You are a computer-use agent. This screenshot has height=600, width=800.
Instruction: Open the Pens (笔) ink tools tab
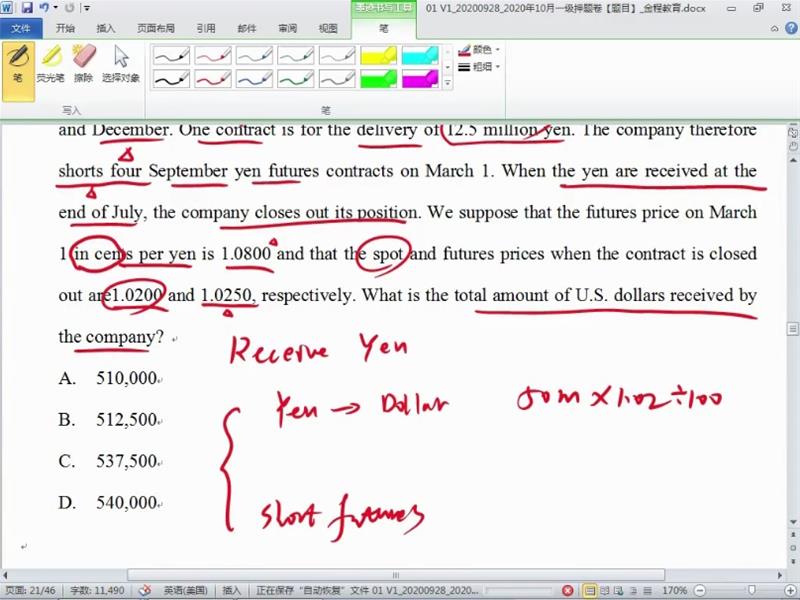coord(384,29)
